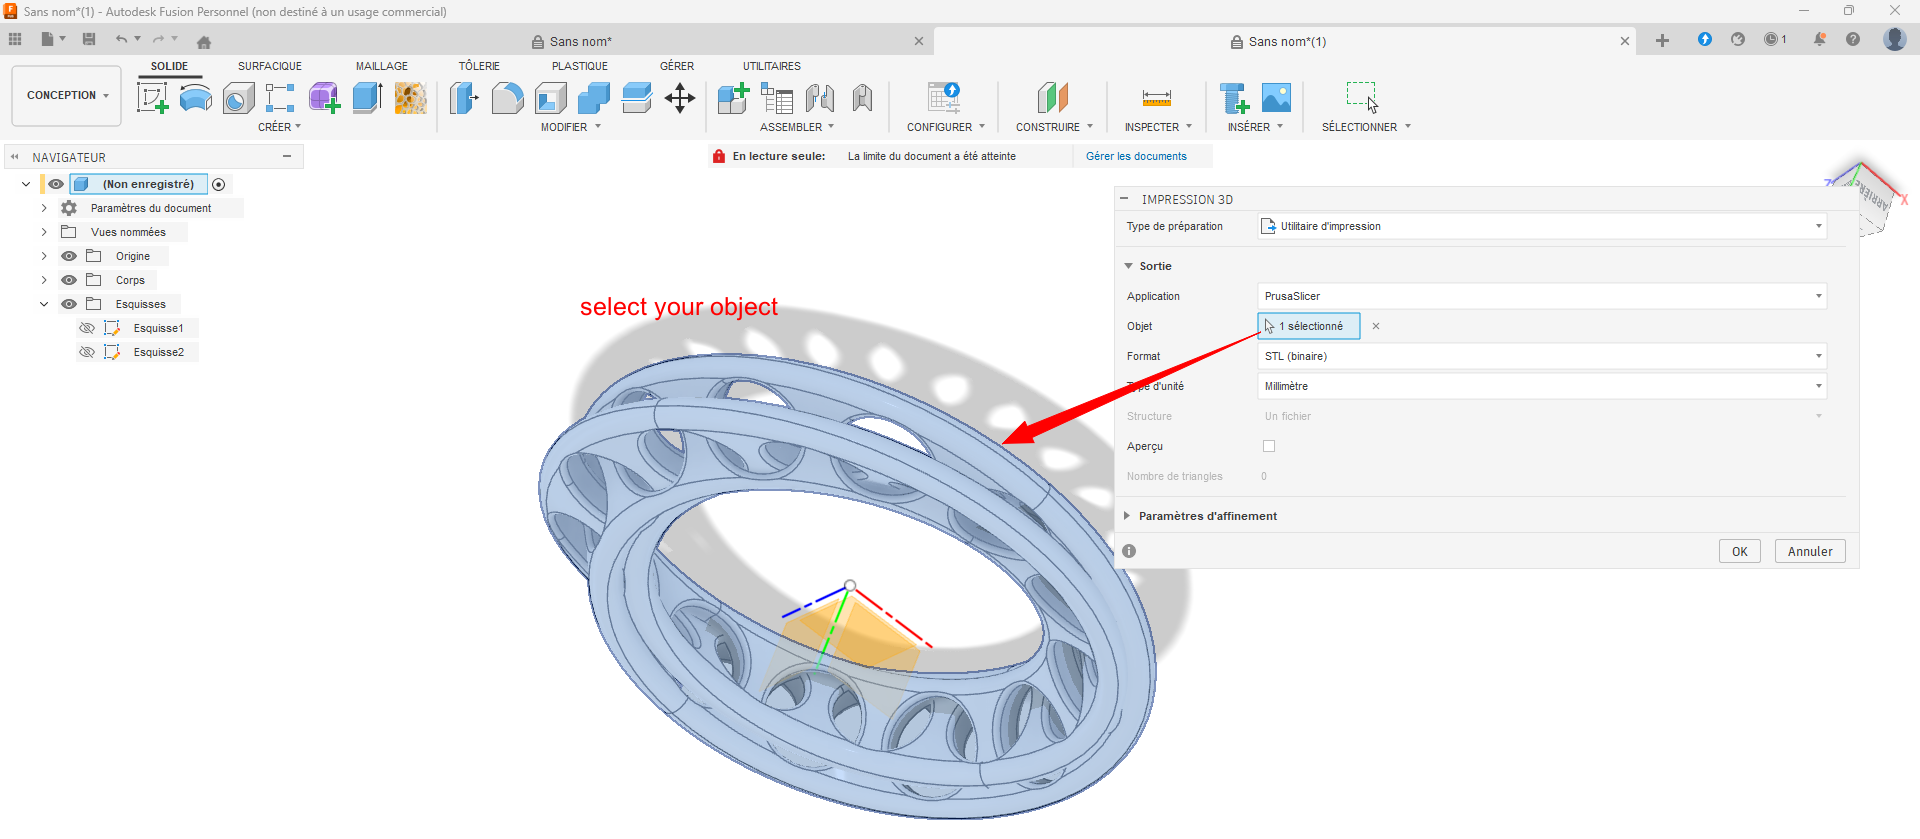
Task: Open the rectangular pattern tool
Action: pos(280,97)
